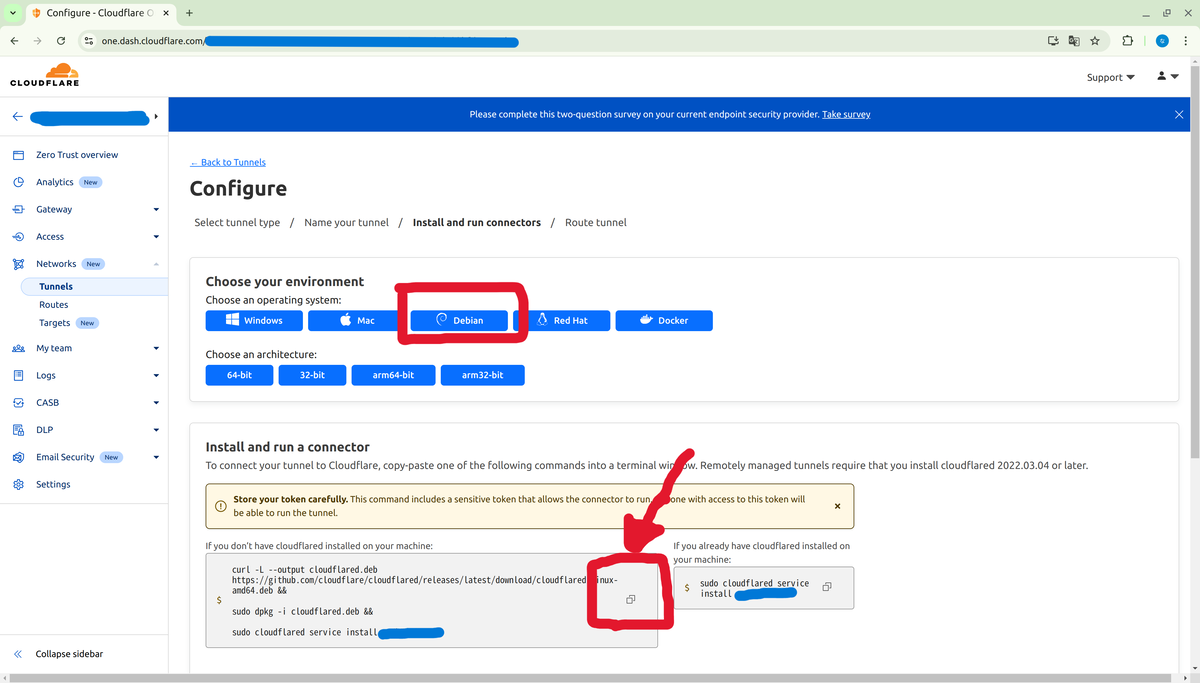Image resolution: width=1200 pixels, height=683 pixels.
Task: Choose the 64-bit architecture
Action: pyautogui.click(x=239, y=375)
